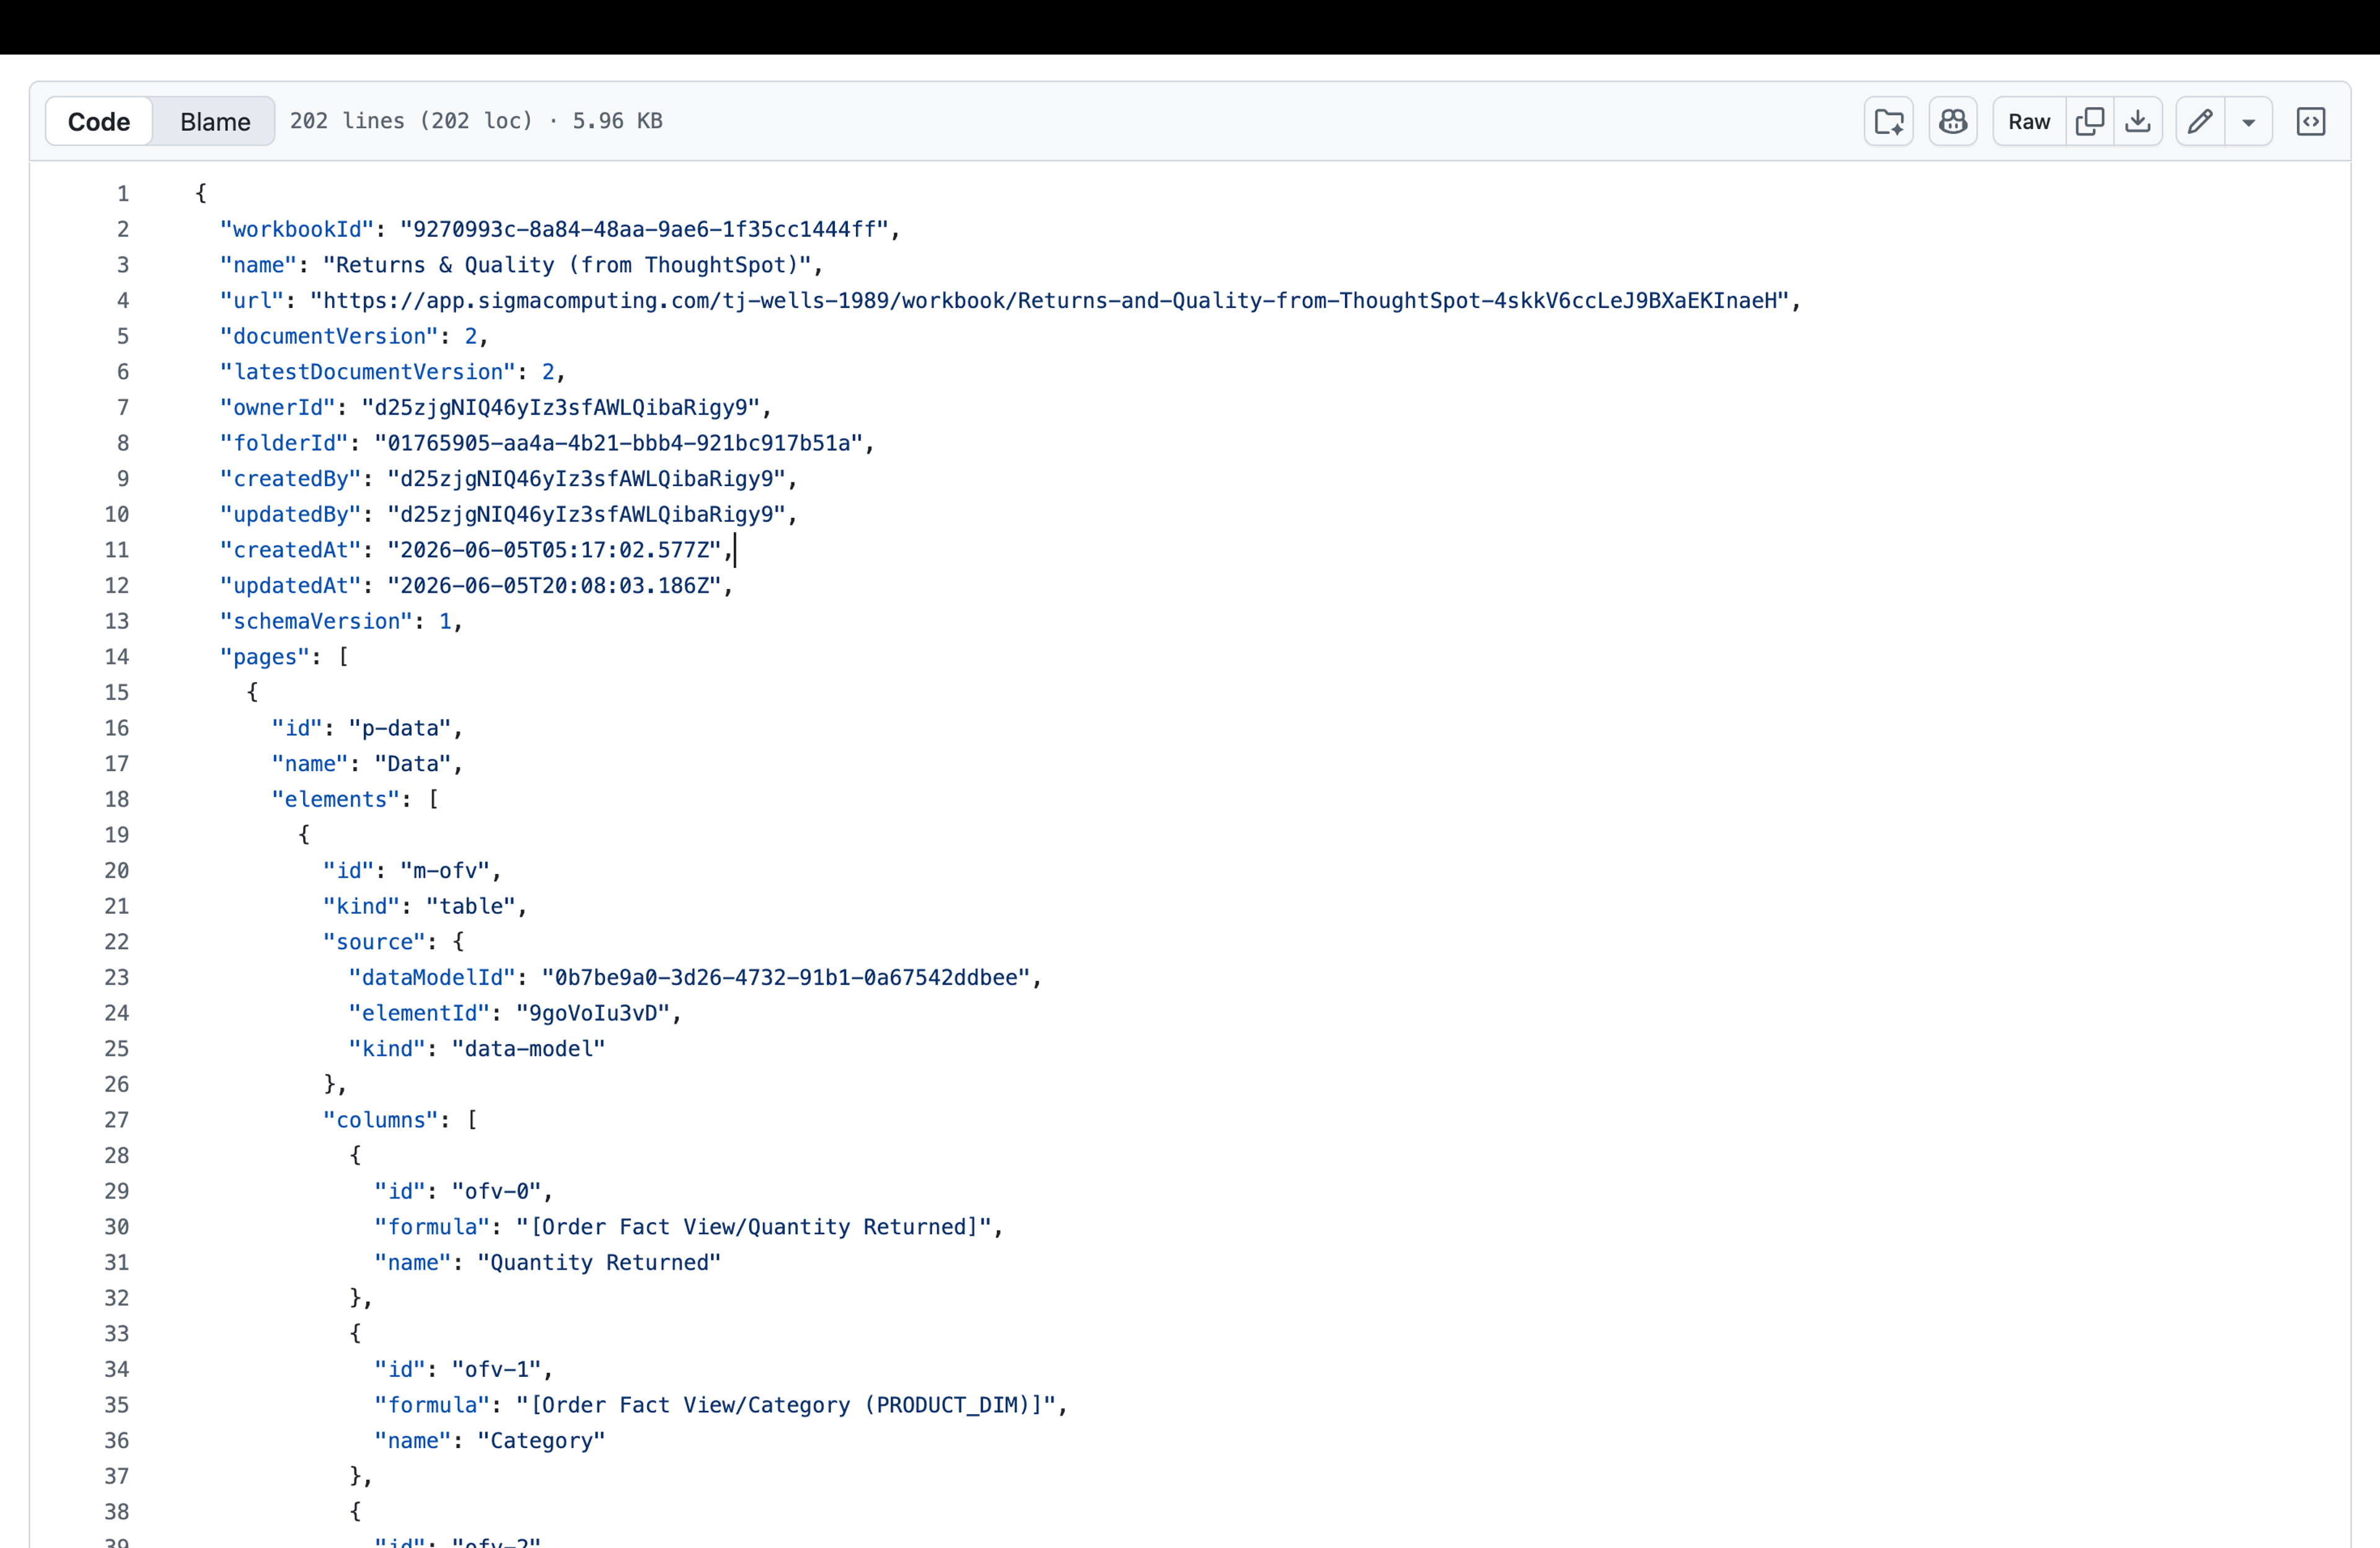The height and width of the screenshot is (1548, 2380).
Task: Download the raw file icon
Action: click(x=2138, y=121)
